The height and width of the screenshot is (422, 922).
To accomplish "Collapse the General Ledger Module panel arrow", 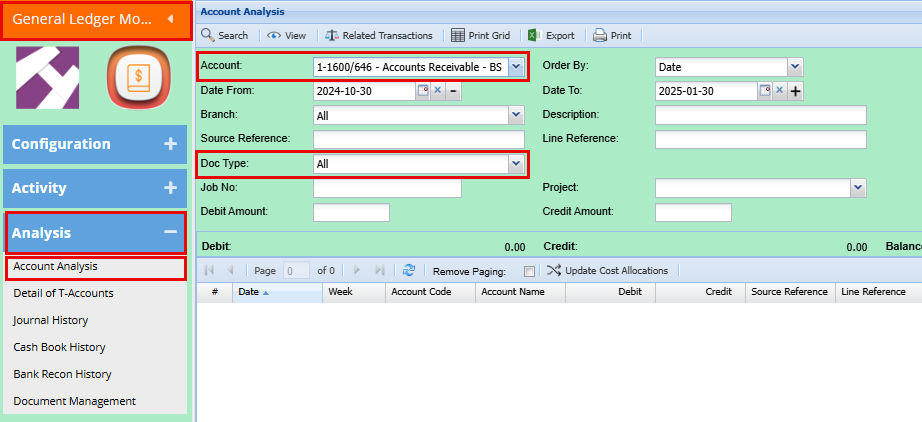I will coord(171,19).
